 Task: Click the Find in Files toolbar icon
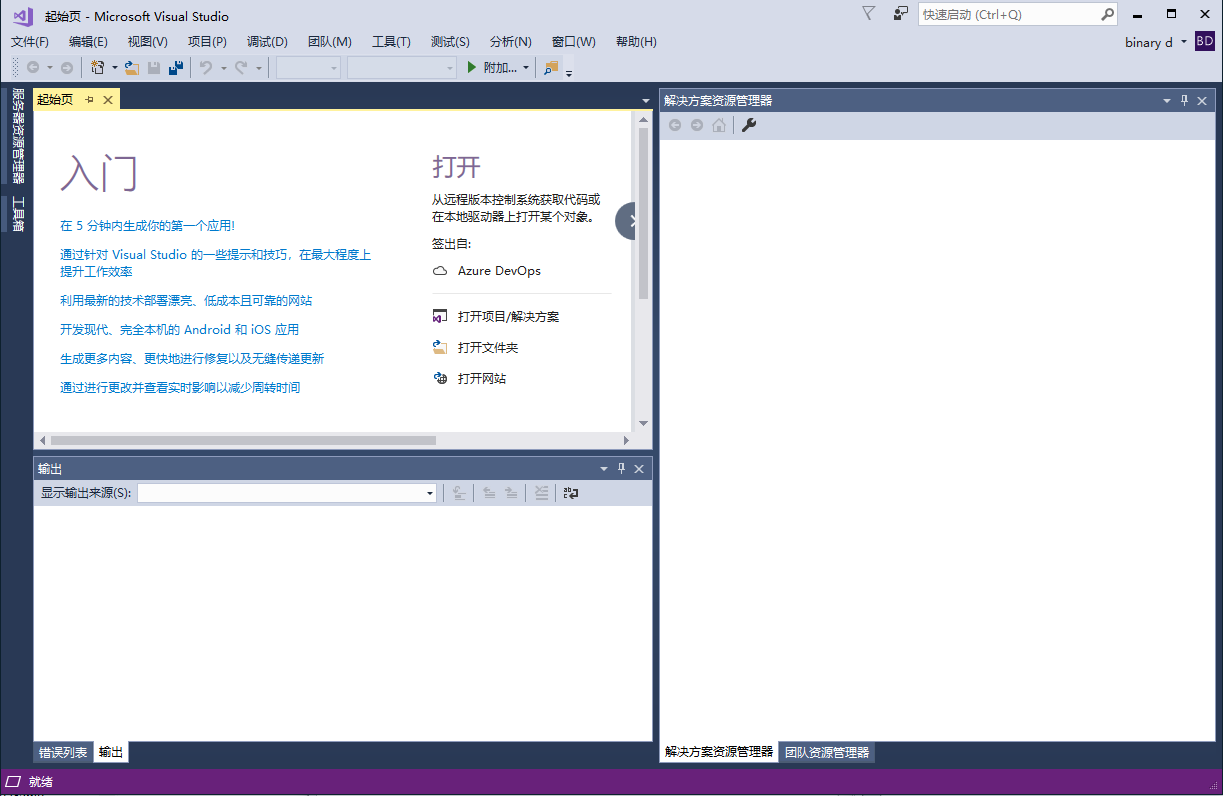[551, 67]
